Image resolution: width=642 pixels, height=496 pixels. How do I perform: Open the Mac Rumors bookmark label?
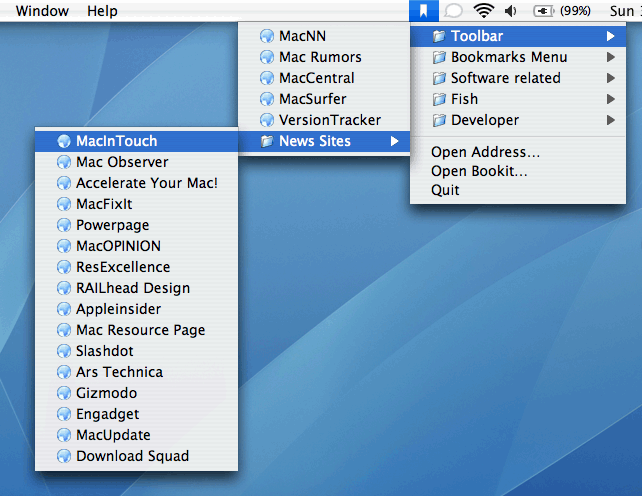pos(320,57)
